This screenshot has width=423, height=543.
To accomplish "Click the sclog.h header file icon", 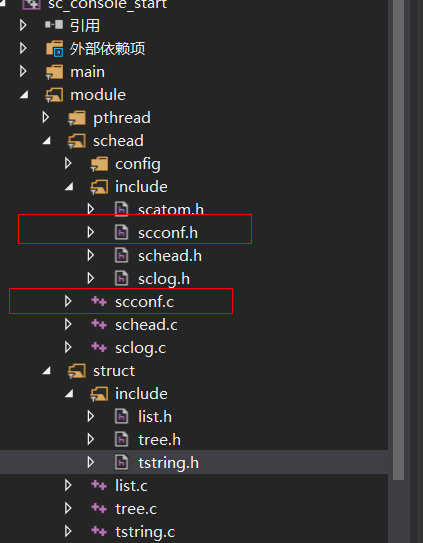I will coord(121,278).
